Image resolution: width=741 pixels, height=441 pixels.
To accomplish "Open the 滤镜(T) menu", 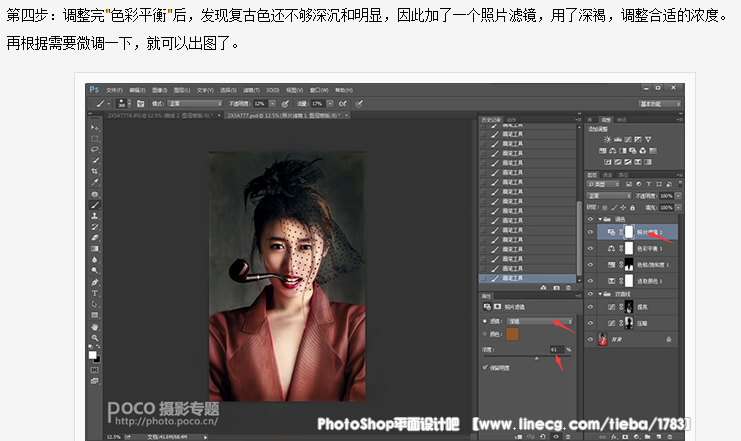I will click(251, 90).
